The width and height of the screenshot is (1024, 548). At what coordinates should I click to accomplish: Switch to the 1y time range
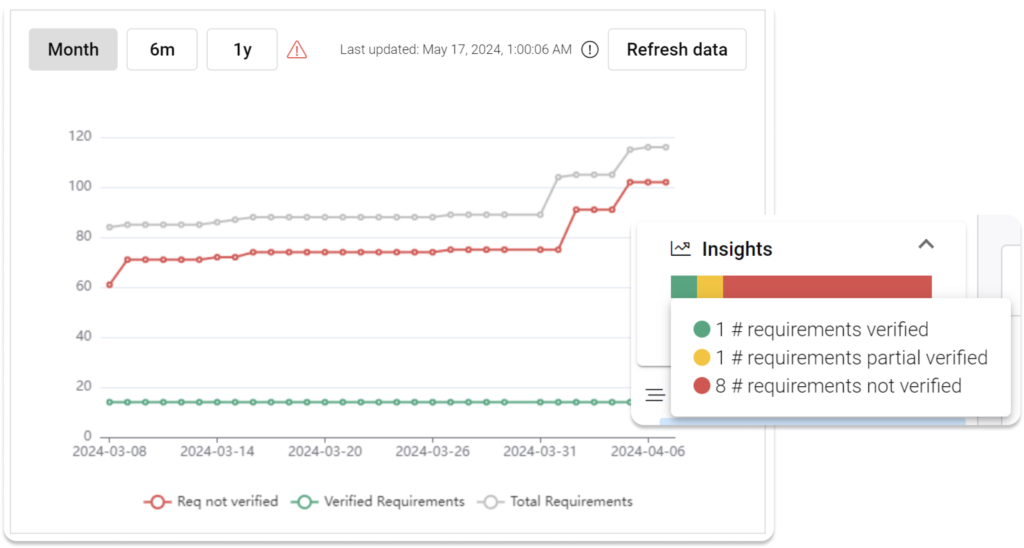(242, 49)
